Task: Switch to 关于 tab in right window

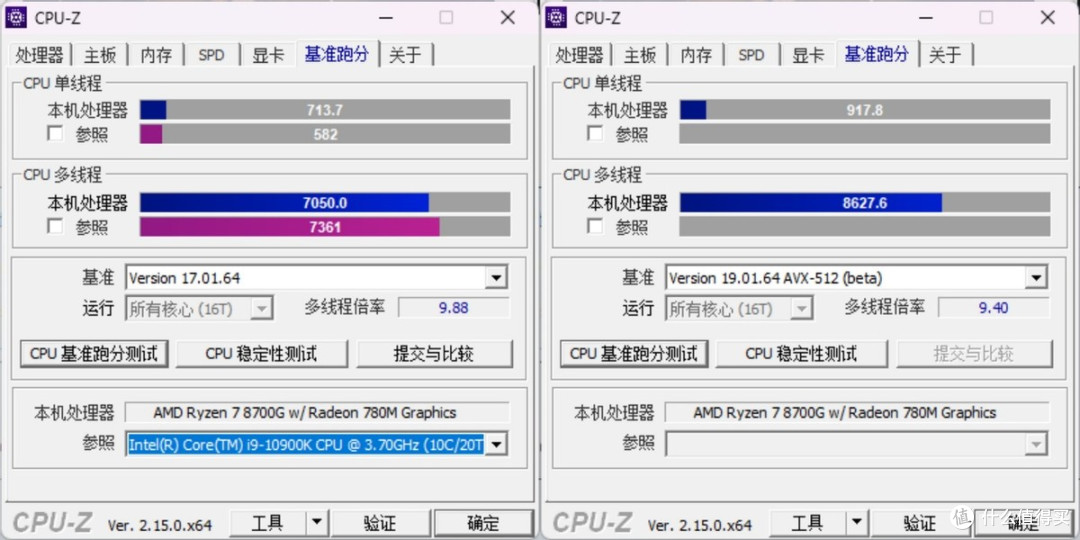Action: (x=946, y=55)
